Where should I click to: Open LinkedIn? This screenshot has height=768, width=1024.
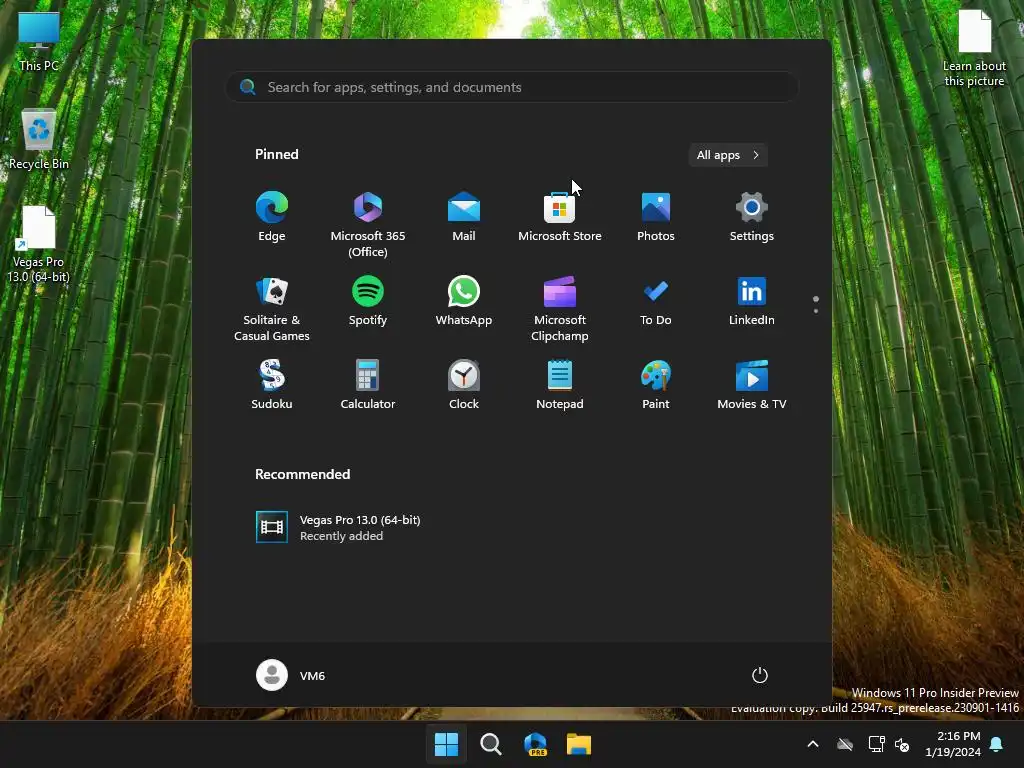752,301
